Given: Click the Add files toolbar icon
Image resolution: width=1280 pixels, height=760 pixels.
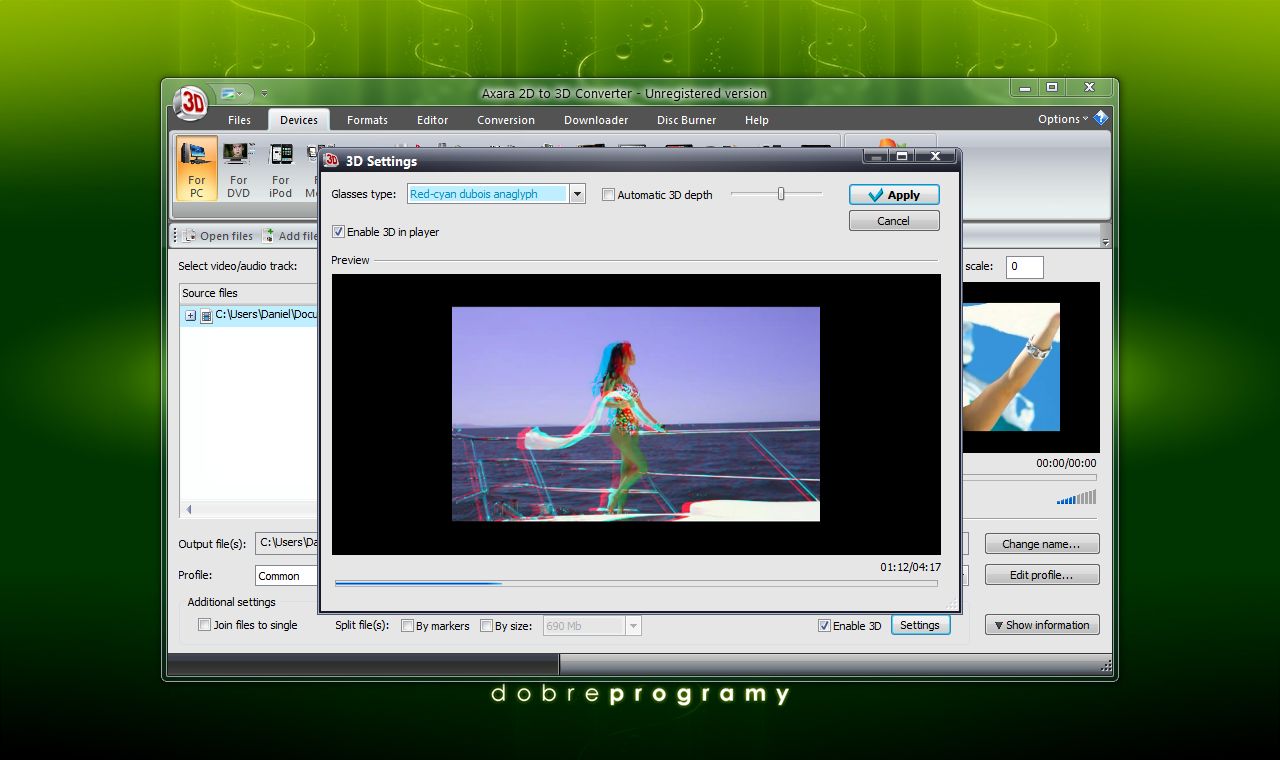Looking at the screenshot, I should pos(269,236).
